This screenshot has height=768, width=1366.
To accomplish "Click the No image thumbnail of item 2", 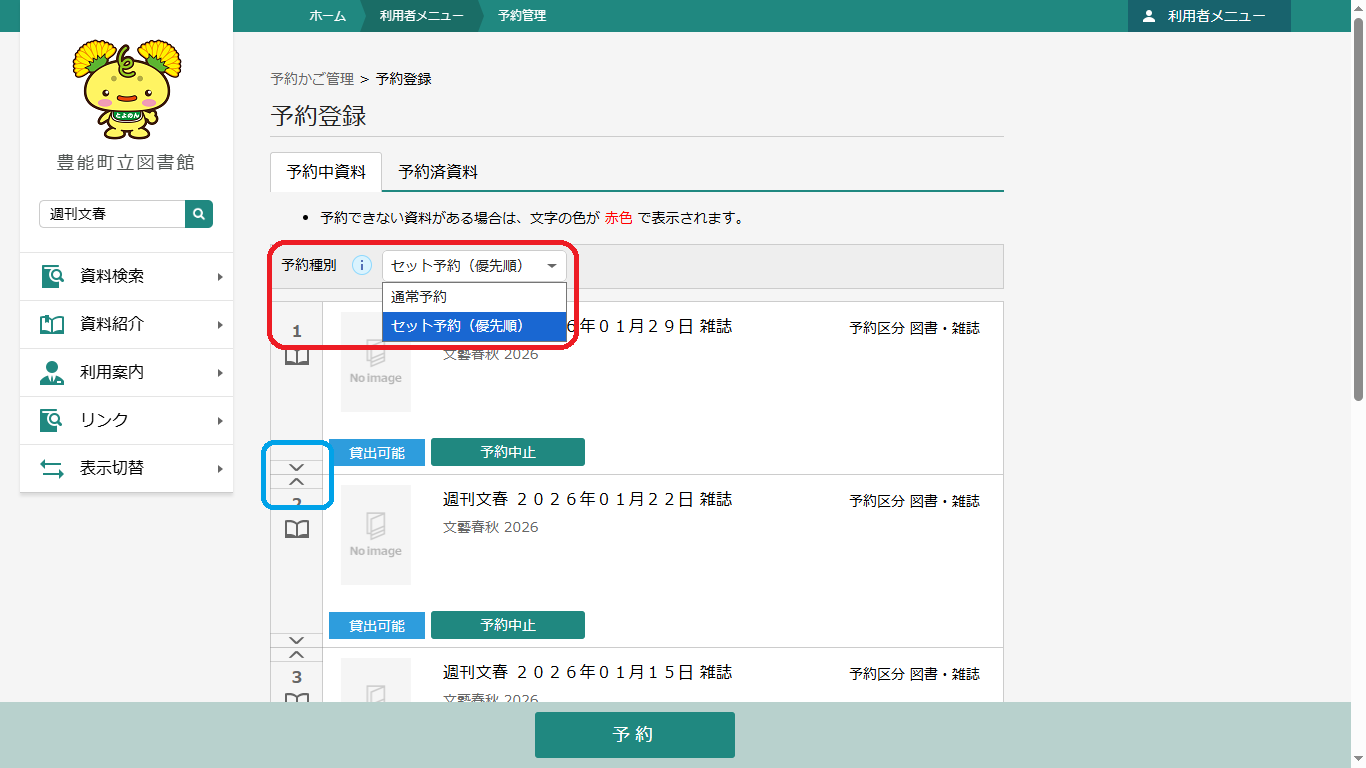I will click(376, 535).
